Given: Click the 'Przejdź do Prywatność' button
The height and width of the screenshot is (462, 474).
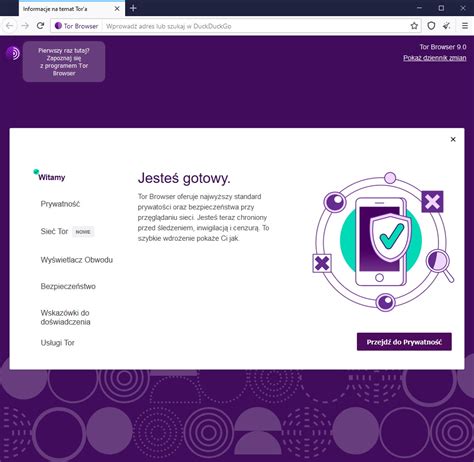Looking at the screenshot, I should pos(404,342).
